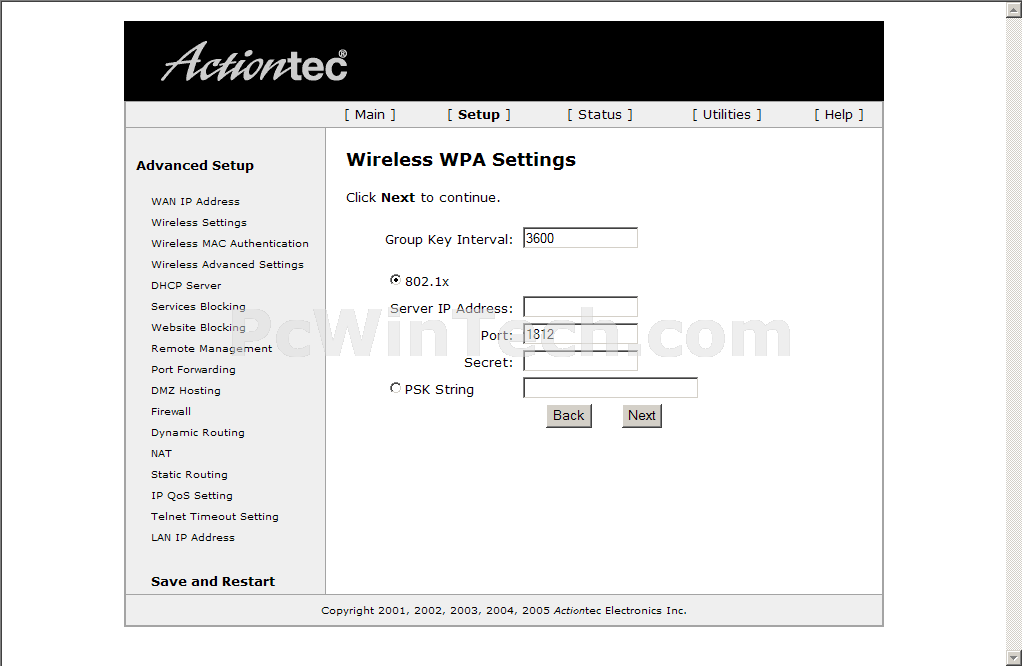This screenshot has width=1022, height=666.
Task: Go to Services Blocking
Action: (x=198, y=306)
